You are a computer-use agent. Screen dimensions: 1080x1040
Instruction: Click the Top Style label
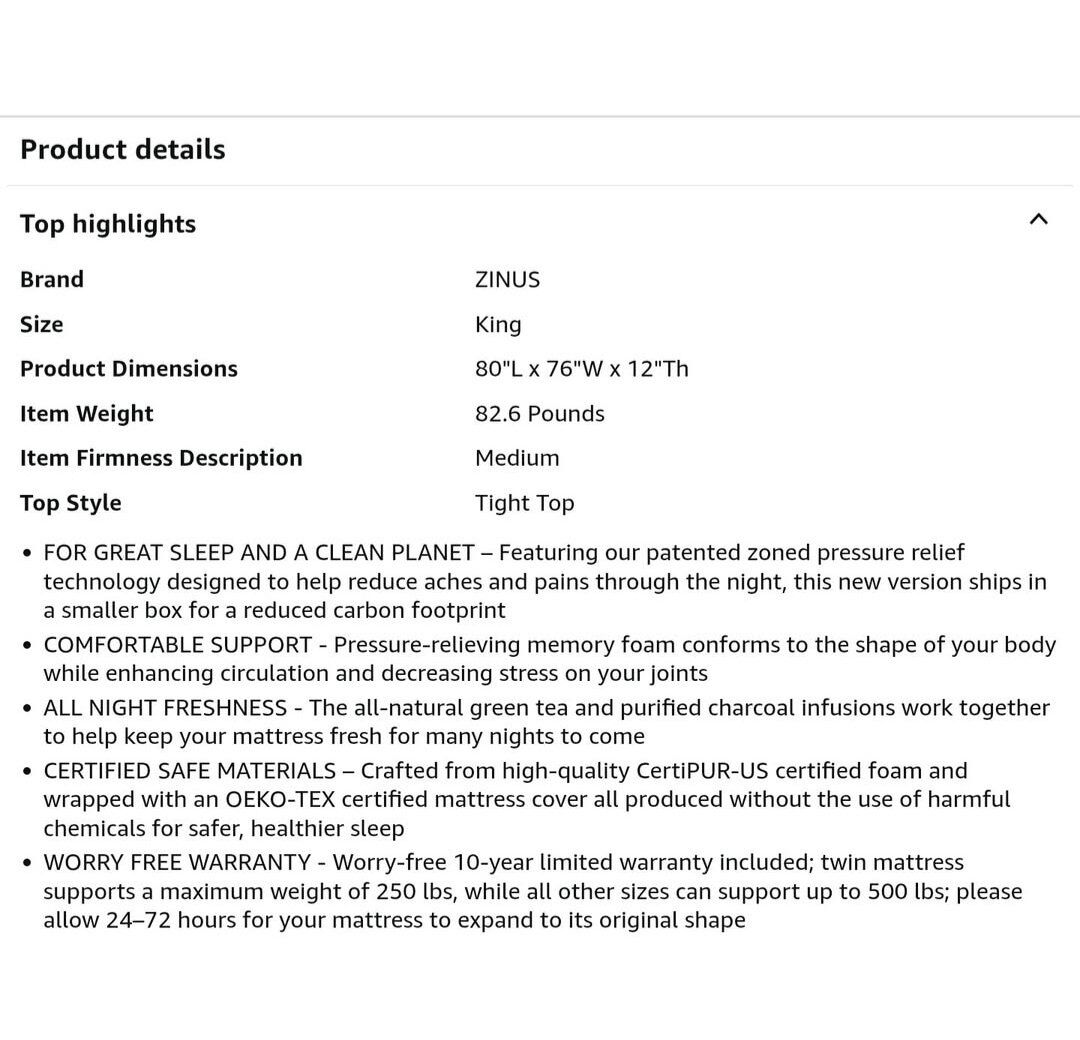(71, 503)
